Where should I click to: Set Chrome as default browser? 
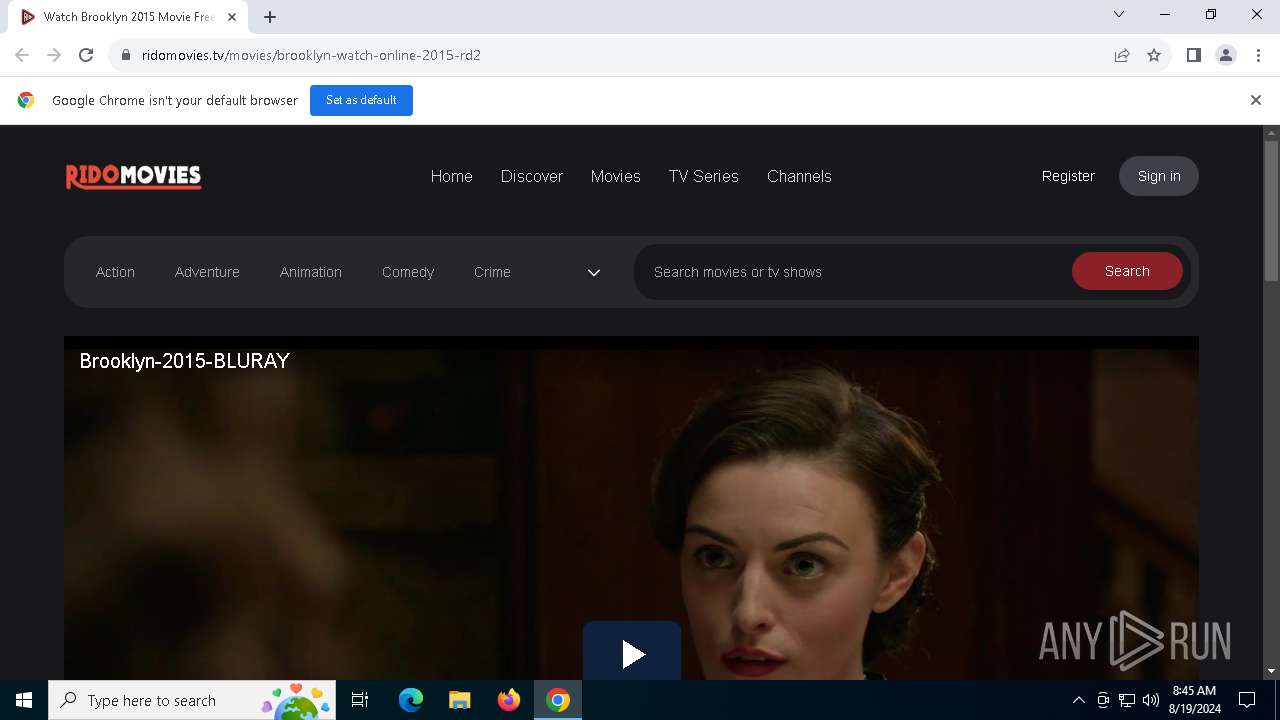361,100
